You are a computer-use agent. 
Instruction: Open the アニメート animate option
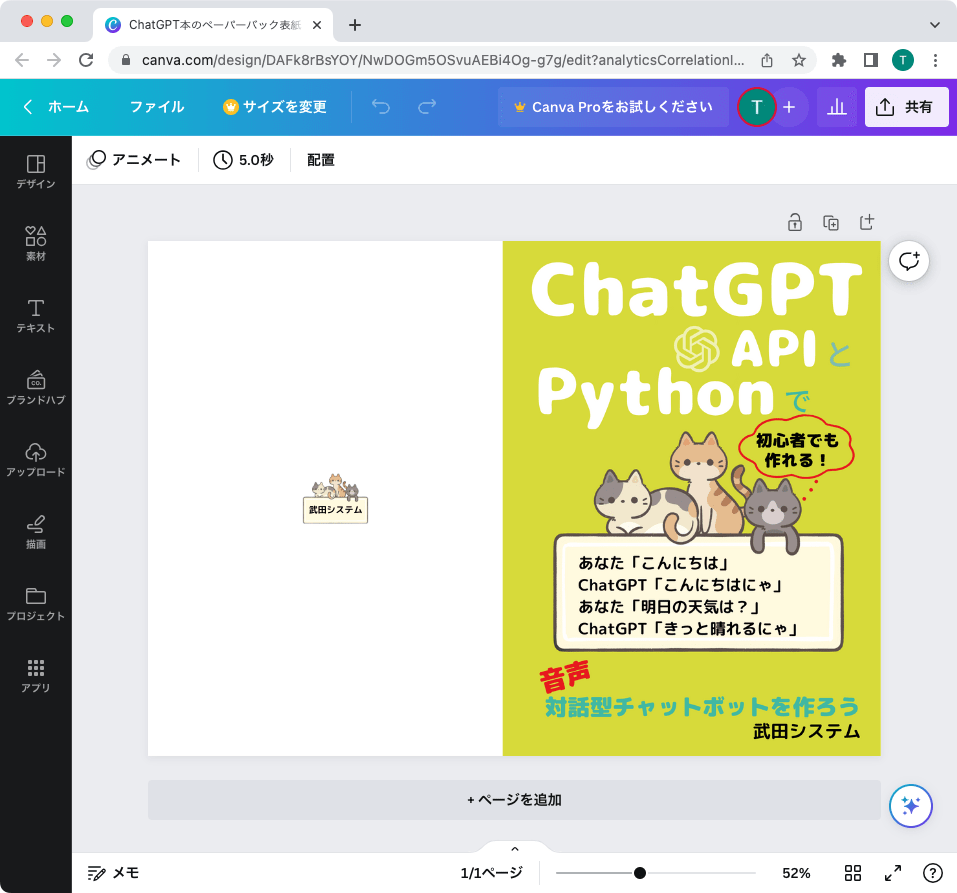(x=134, y=160)
